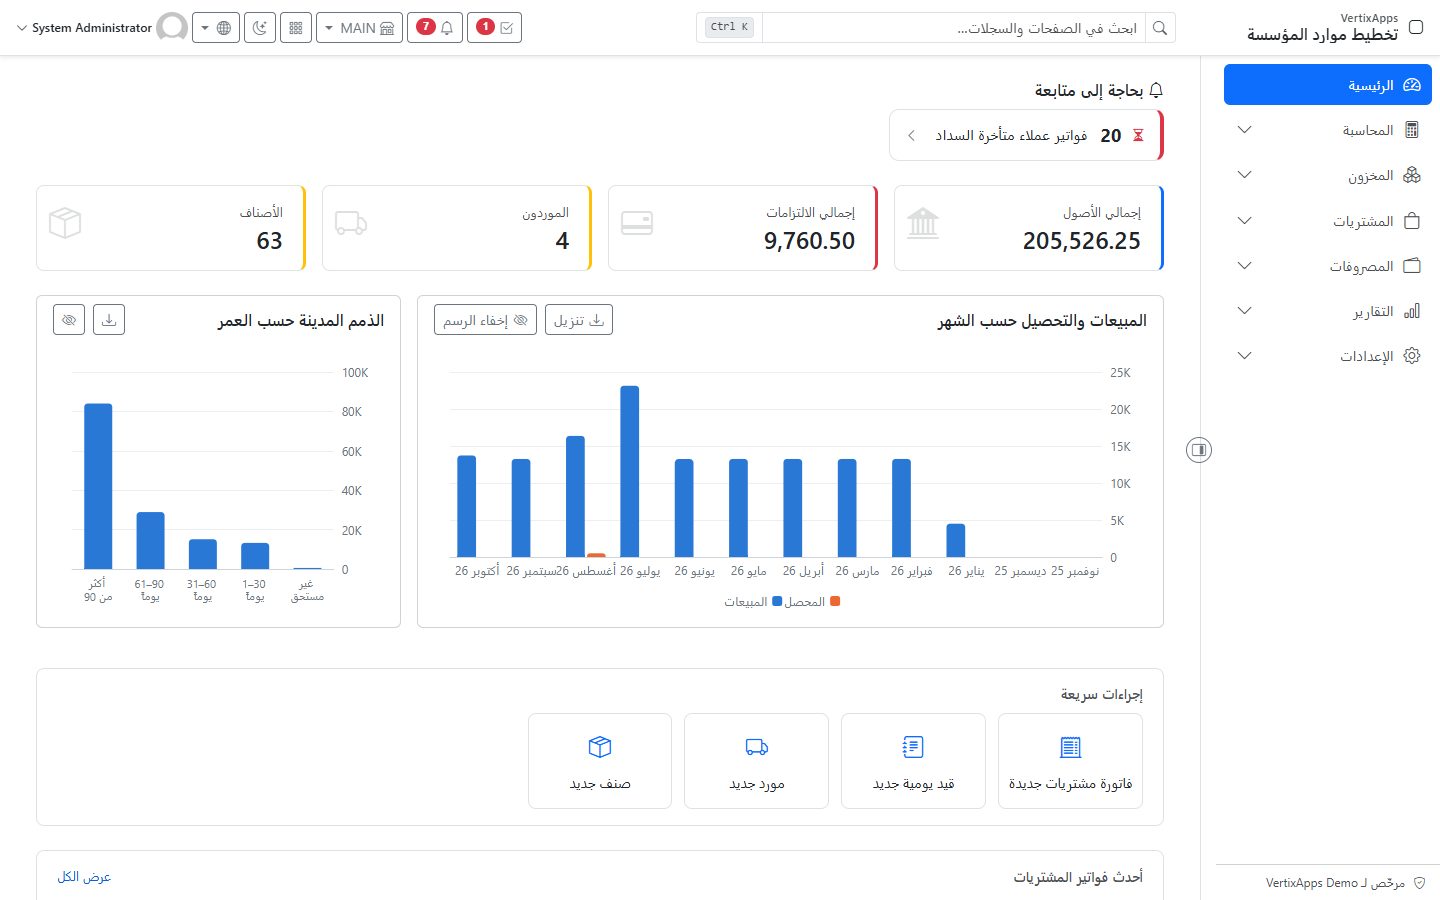Click the tallest يوليو 26 sales bar
Viewport: 1440px width, 900px height.
(630, 471)
